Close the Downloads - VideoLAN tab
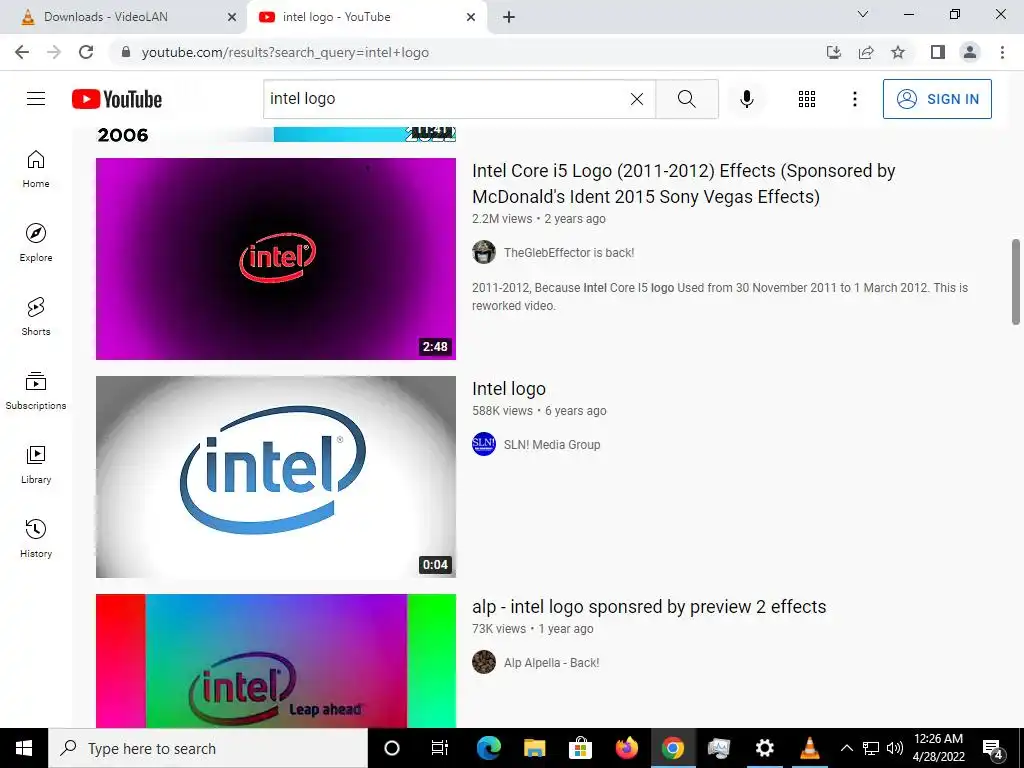 click(x=232, y=18)
